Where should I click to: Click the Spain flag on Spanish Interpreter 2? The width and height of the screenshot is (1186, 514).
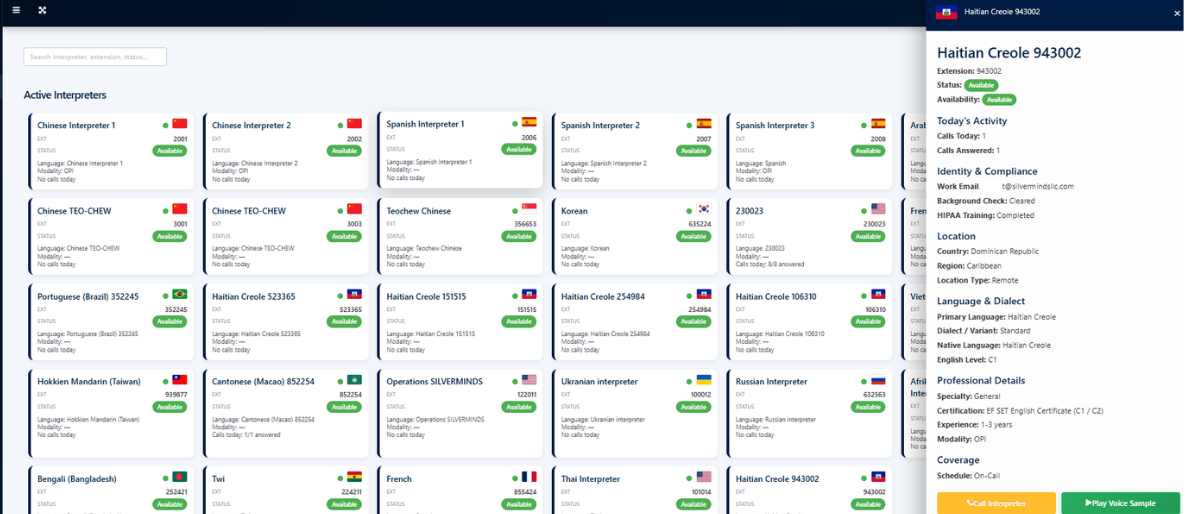pyautogui.click(x=703, y=123)
